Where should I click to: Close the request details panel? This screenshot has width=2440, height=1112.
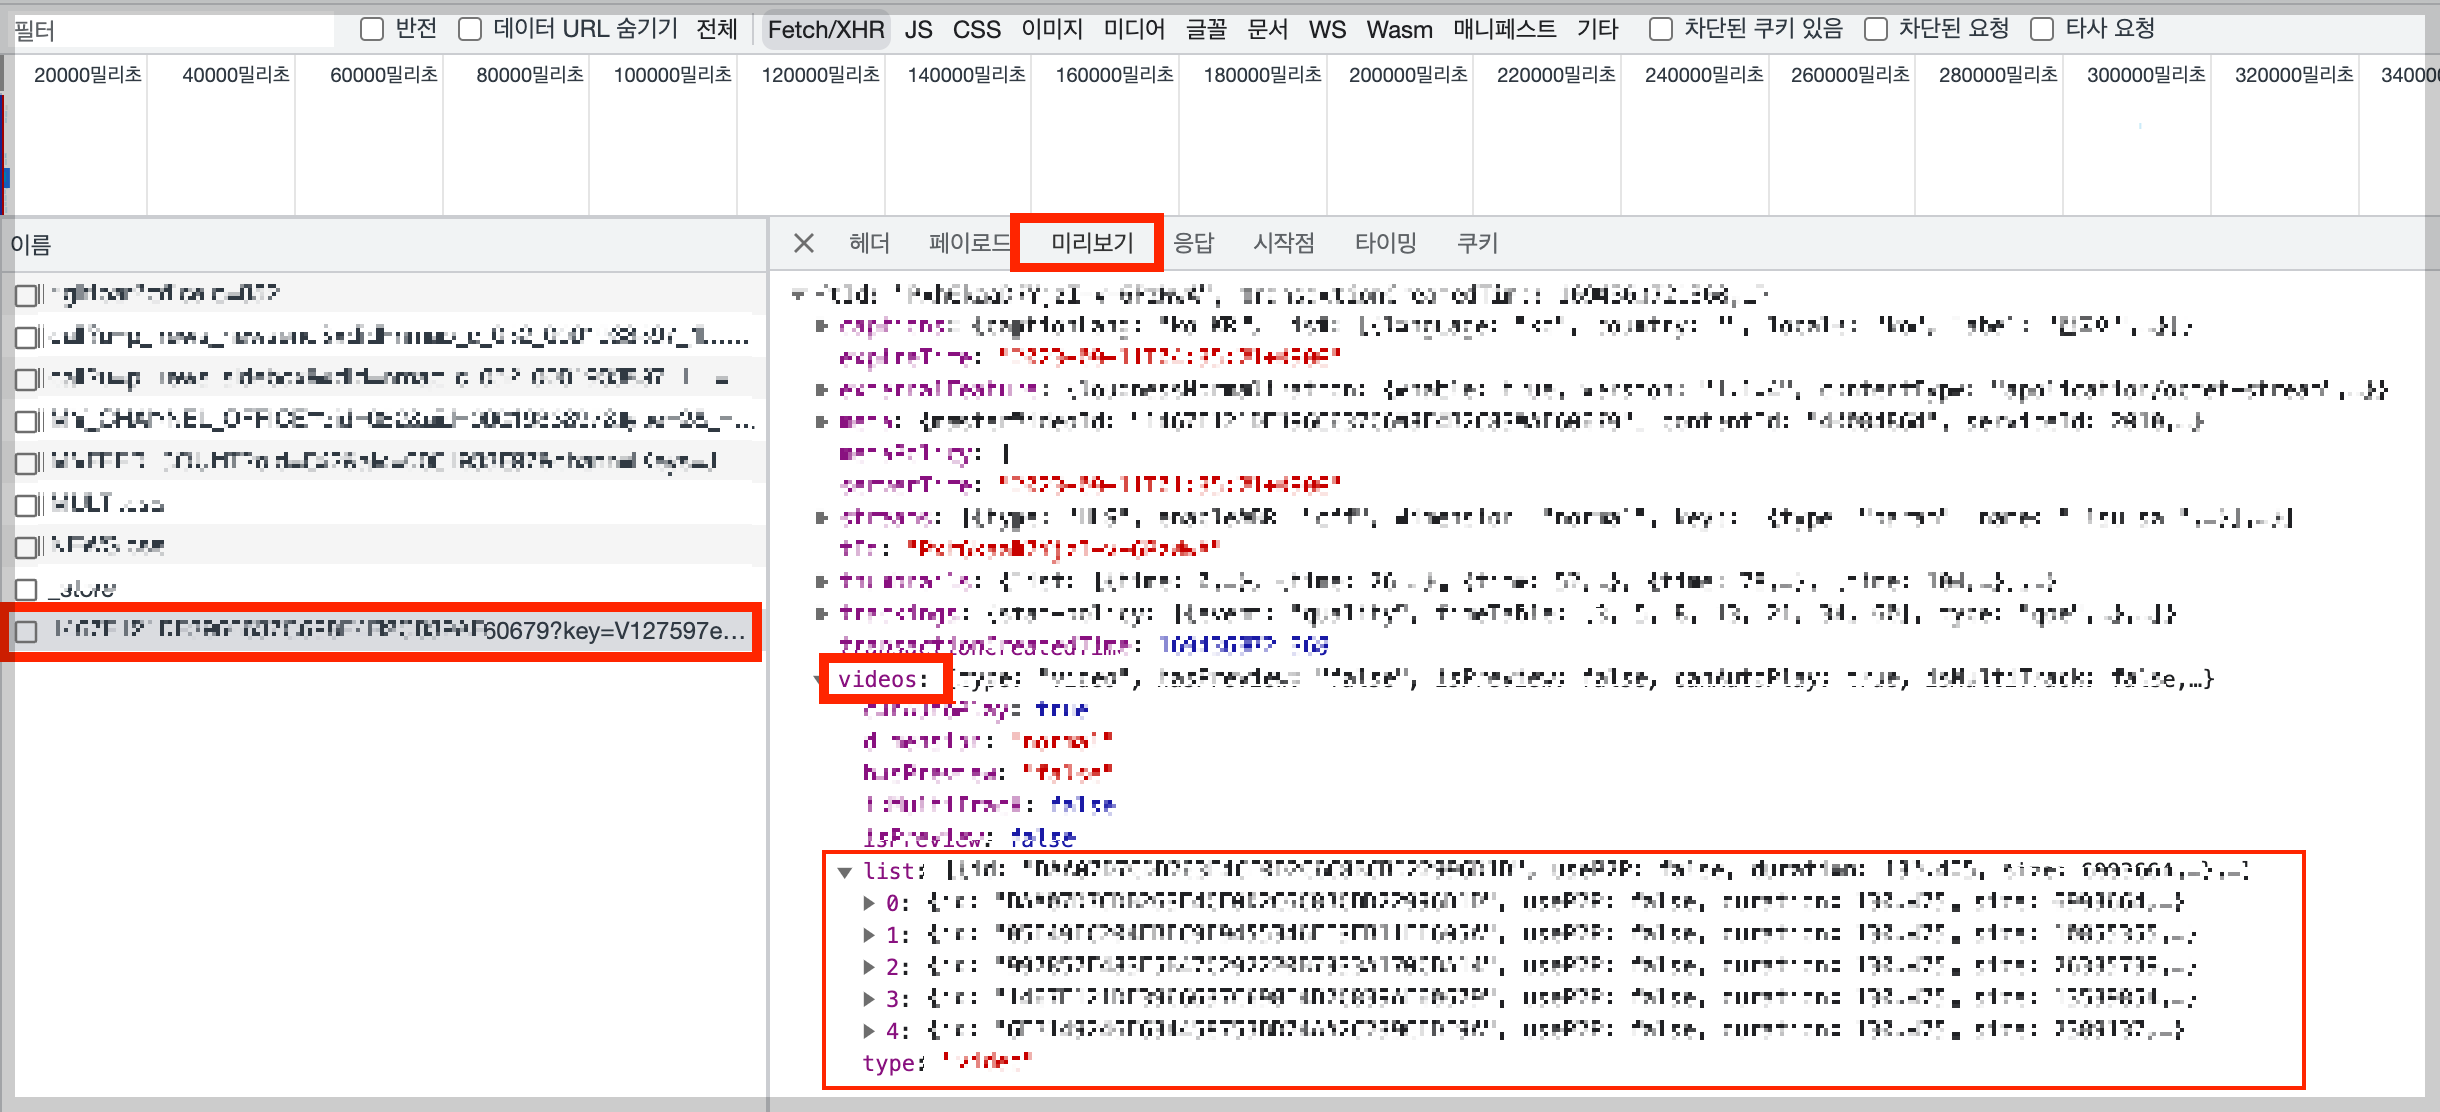pos(803,243)
